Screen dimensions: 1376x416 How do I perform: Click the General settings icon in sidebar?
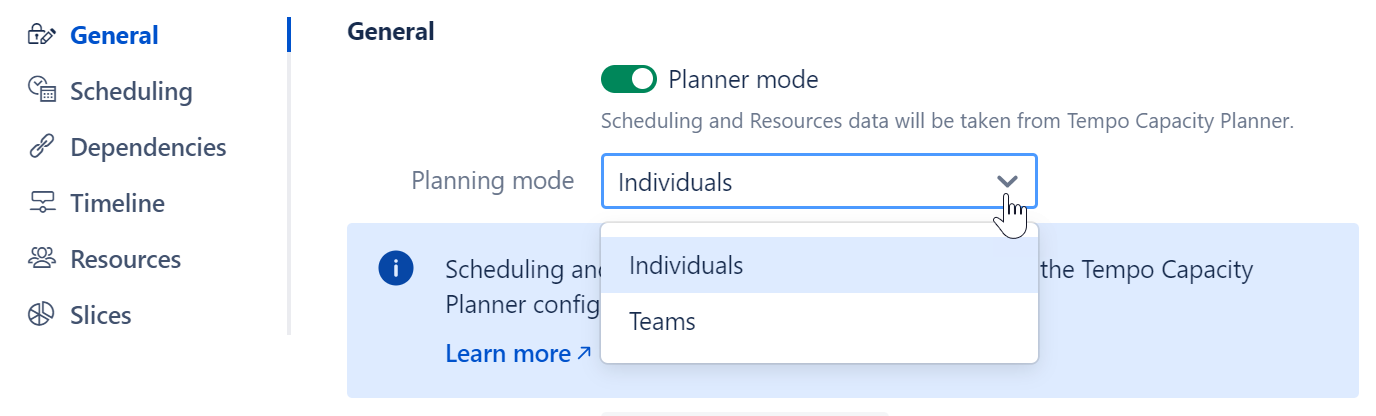click(x=41, y=35)
